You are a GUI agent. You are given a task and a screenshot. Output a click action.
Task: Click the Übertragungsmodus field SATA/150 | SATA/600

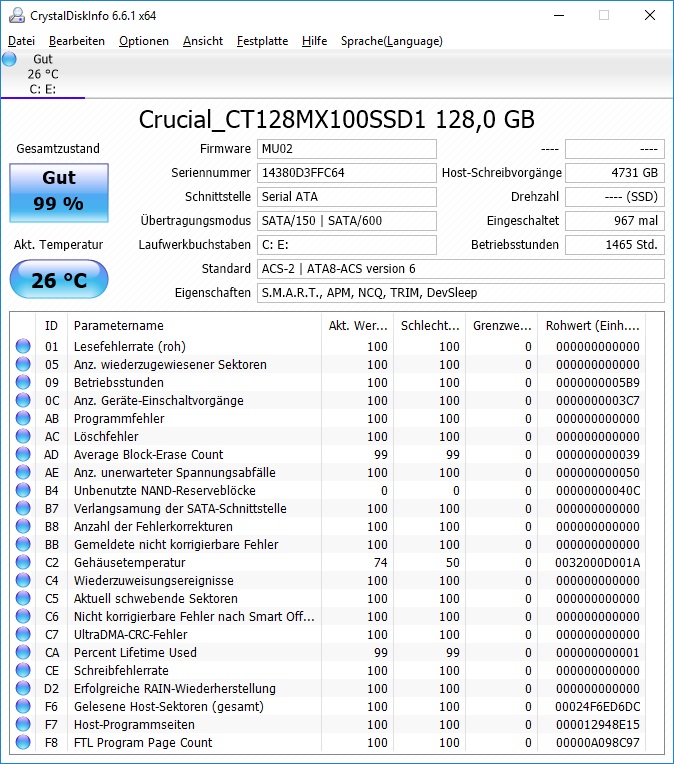pyautogui.click(x=347, y=220)
